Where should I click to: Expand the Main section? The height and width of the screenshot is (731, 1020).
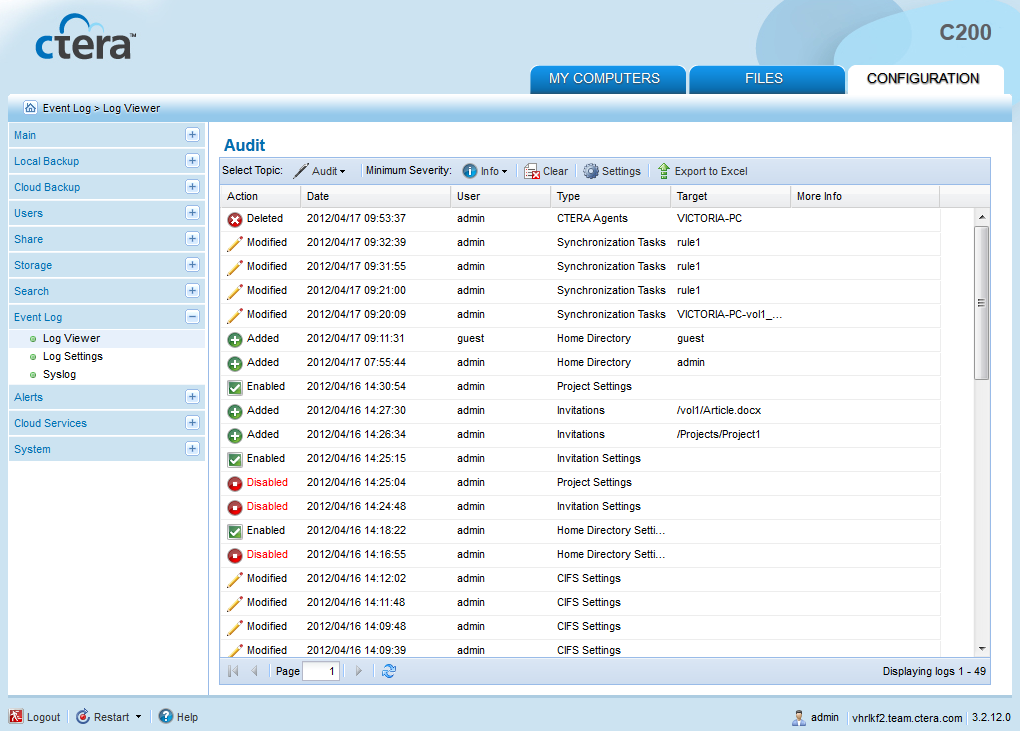pos(192,135)
